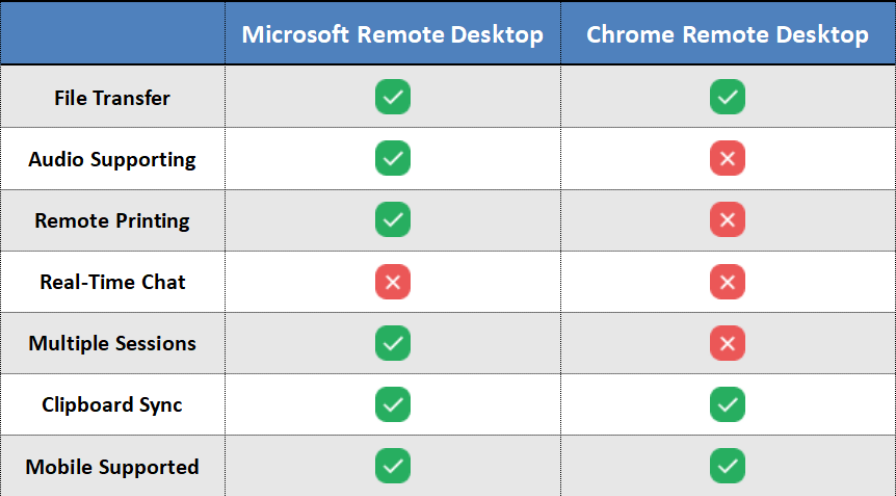Click Real-Time Chat red cross under Microsoft
Screen dimensions: 896x496
393,282
